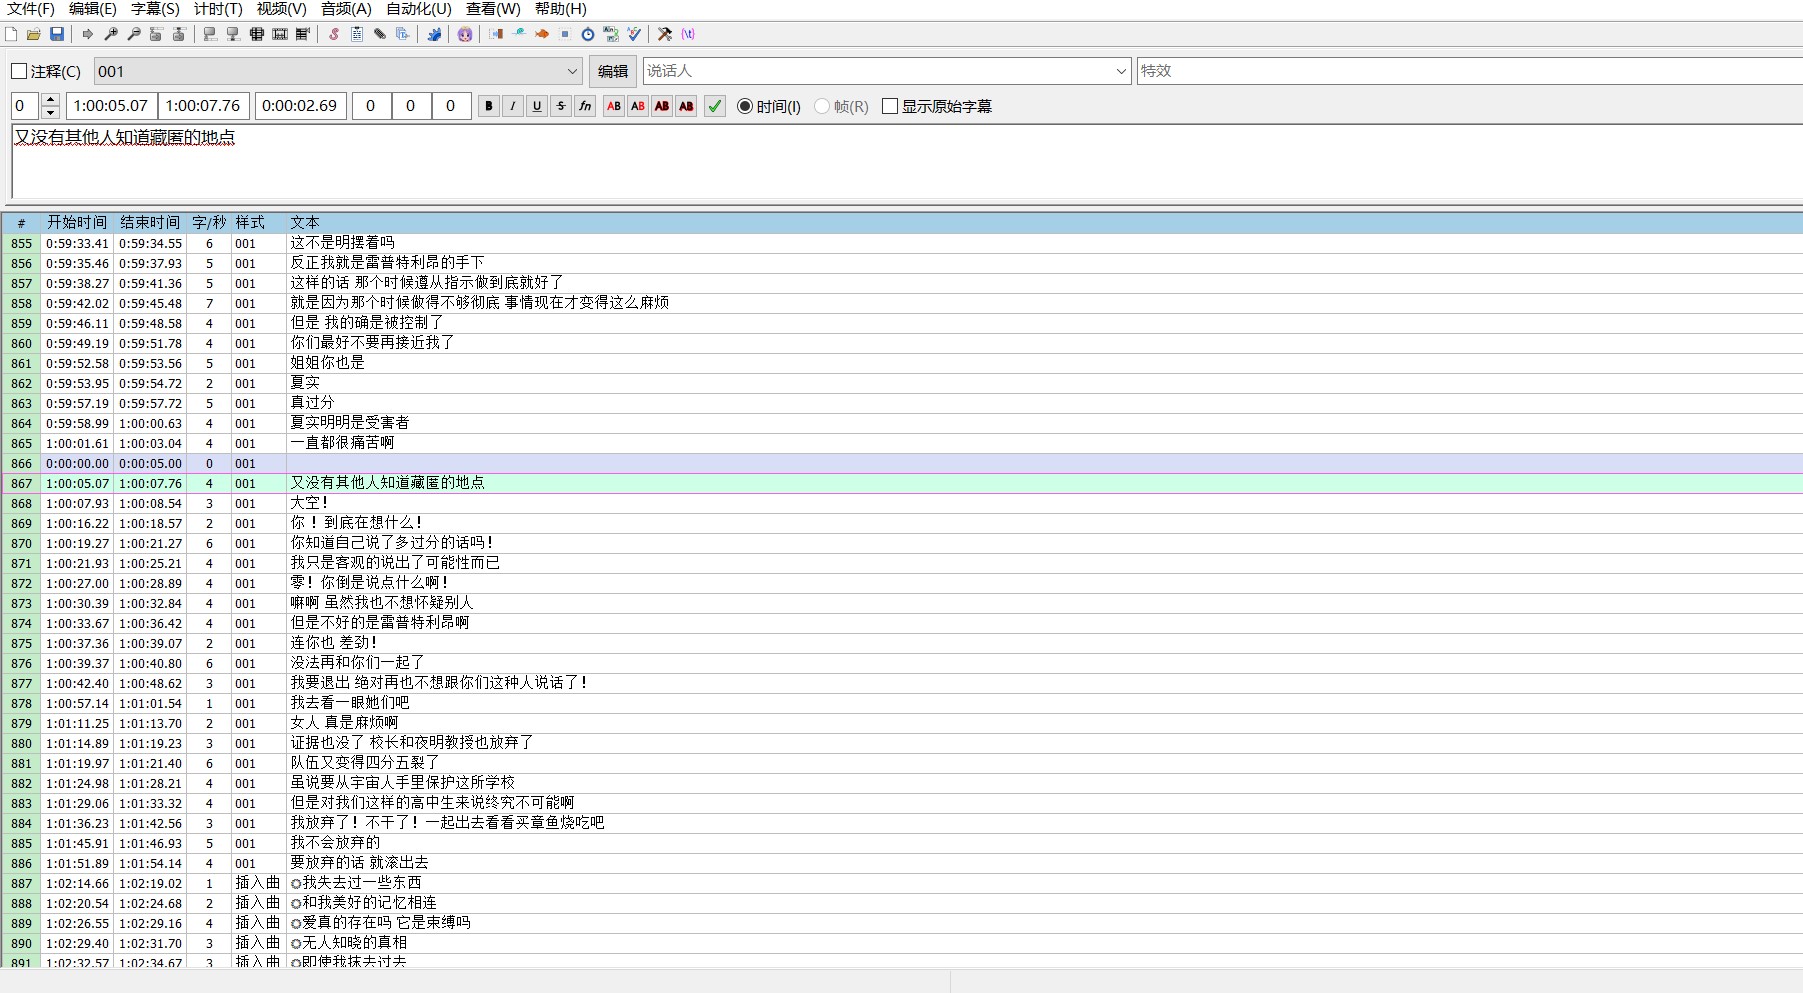Select line 887 我失去过一些东西
1803x993 pixels.
[902, 883]
